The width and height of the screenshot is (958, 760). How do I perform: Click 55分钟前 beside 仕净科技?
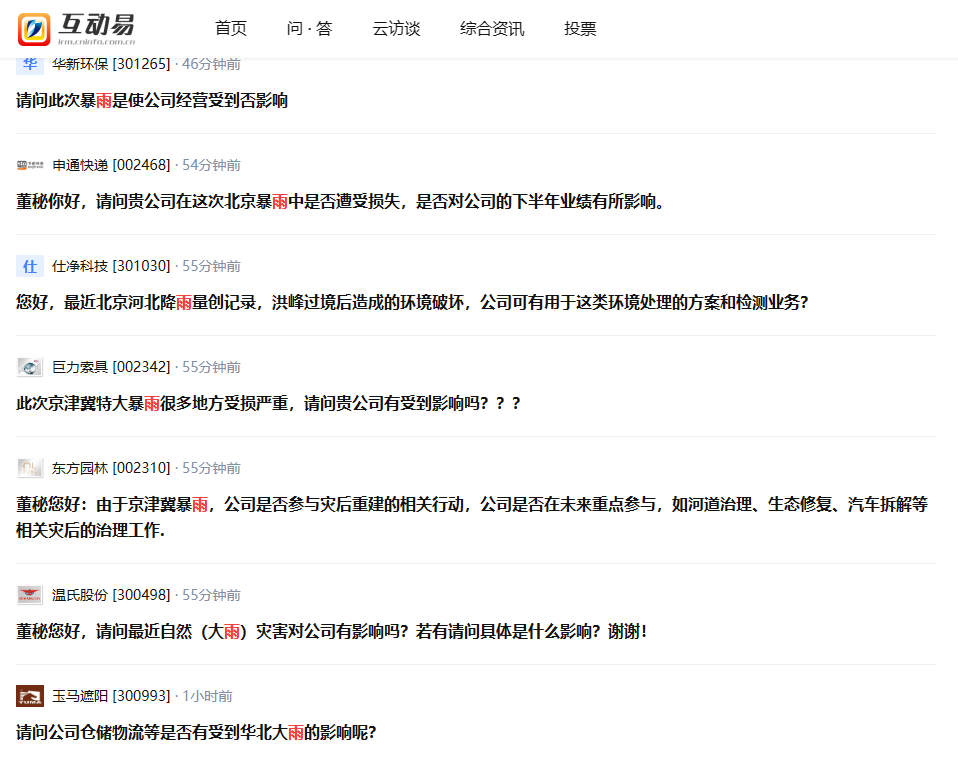coord(211,266)
